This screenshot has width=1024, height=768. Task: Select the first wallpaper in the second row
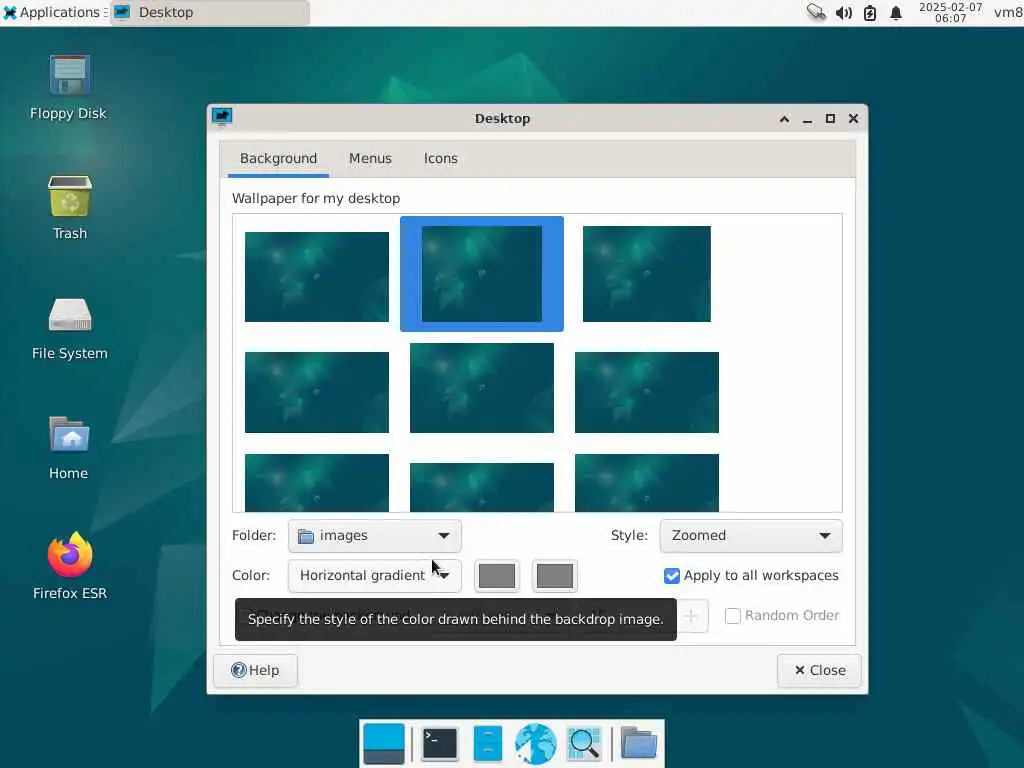(317, 392)
